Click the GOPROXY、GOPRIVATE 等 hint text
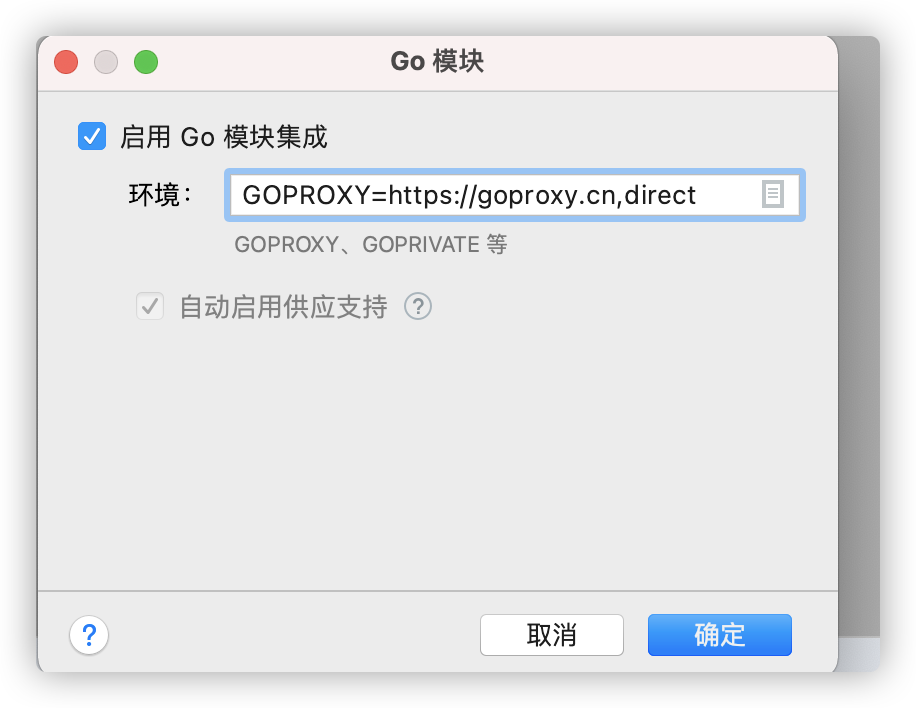This screenshot has width=916, height=708. [x=371, y=244]
